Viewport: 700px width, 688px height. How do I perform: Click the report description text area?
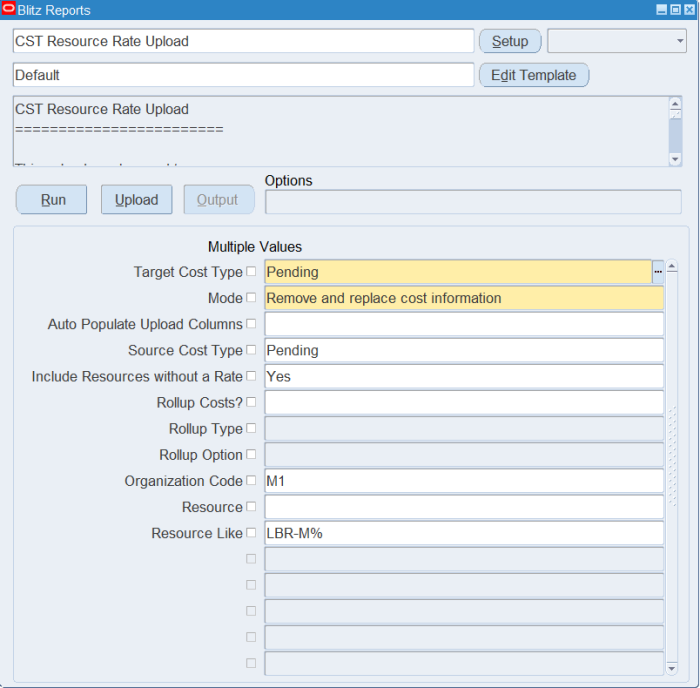341,131
